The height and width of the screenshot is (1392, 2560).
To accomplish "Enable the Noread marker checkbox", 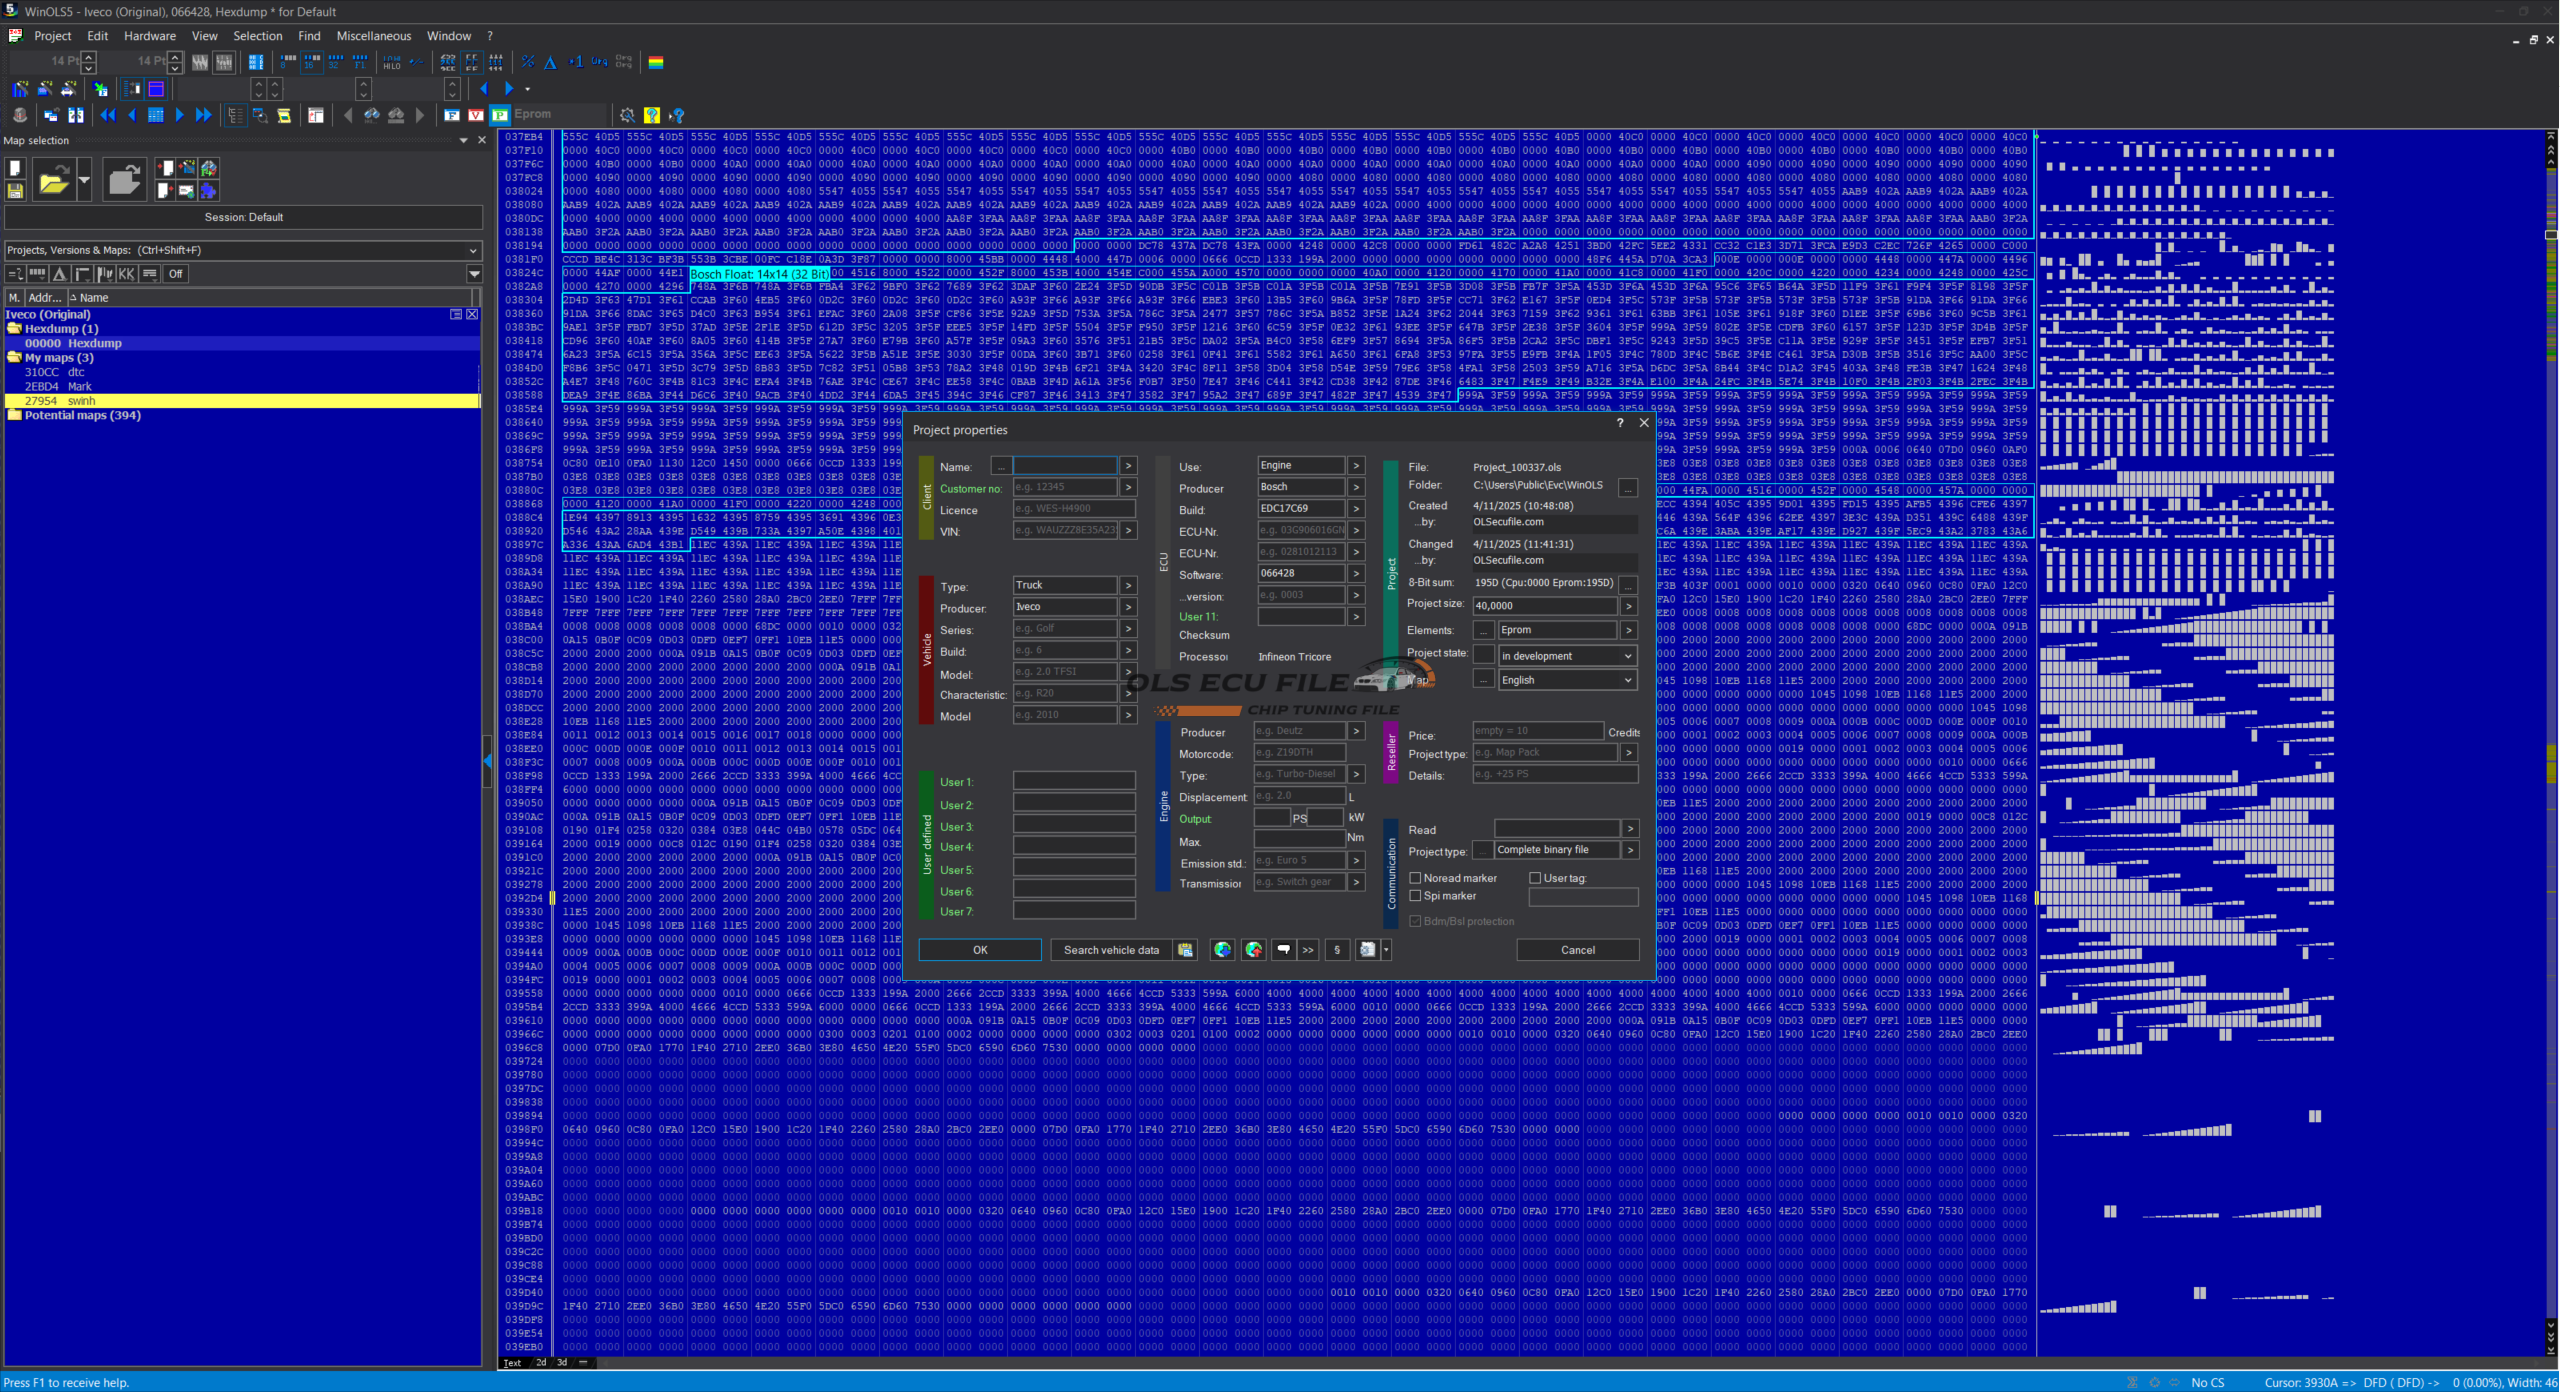I will pyautogui.click(x=1415, y=878).
